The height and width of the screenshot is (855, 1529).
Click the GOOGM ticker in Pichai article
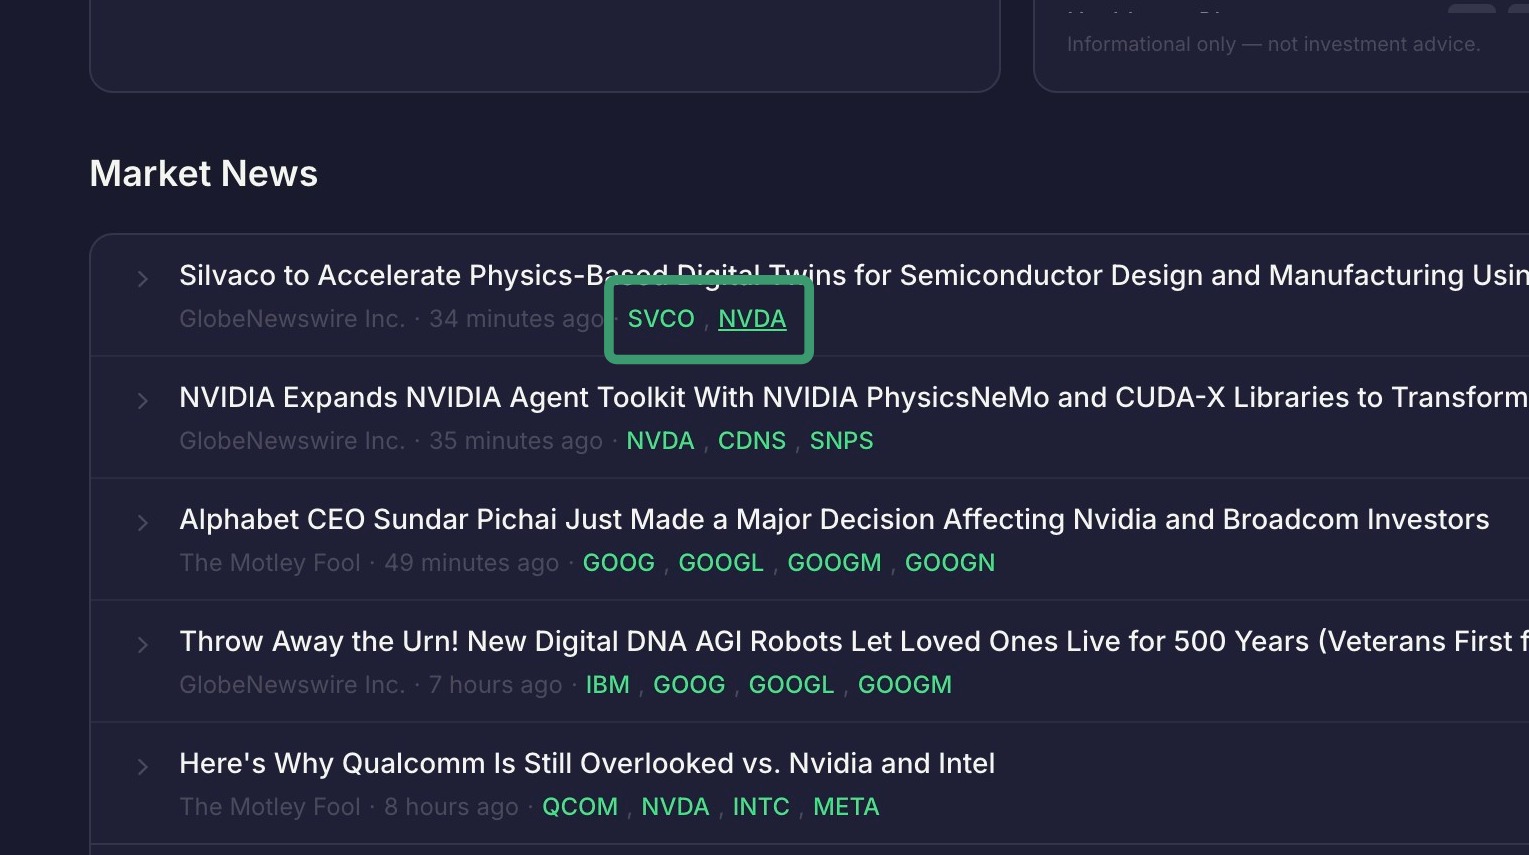(x=834, y=563)
